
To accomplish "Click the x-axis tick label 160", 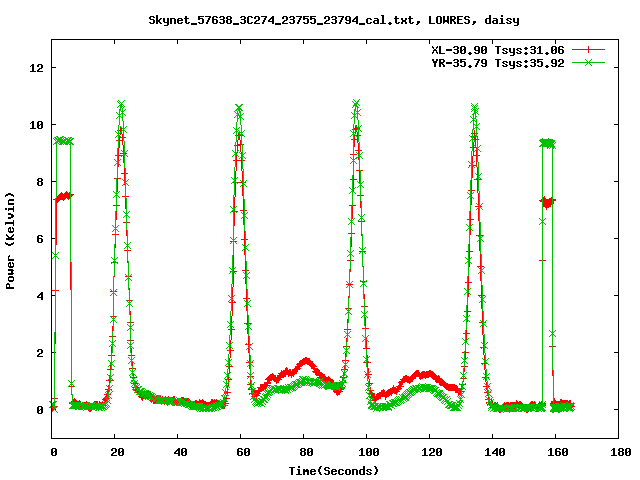I will [558, 452].
